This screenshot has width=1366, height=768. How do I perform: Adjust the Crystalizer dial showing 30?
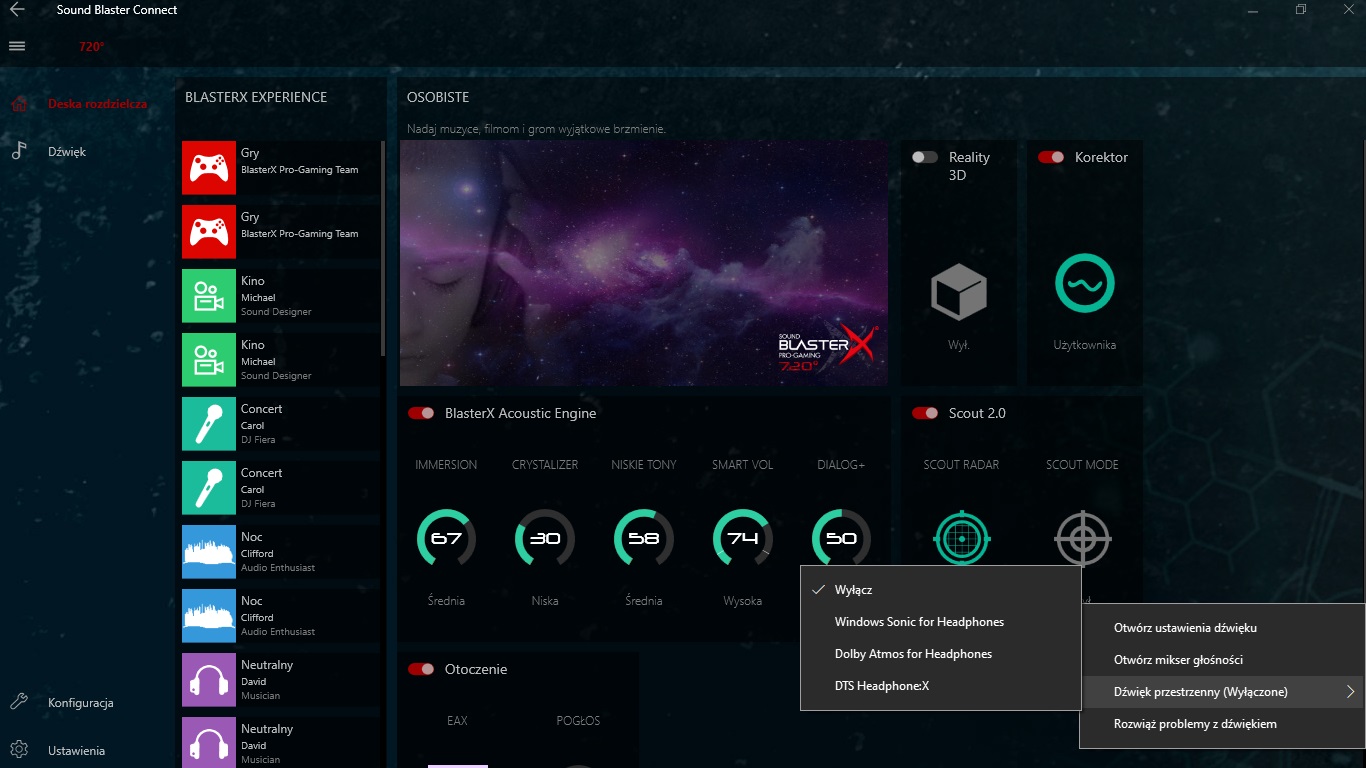tap(545, 538)
